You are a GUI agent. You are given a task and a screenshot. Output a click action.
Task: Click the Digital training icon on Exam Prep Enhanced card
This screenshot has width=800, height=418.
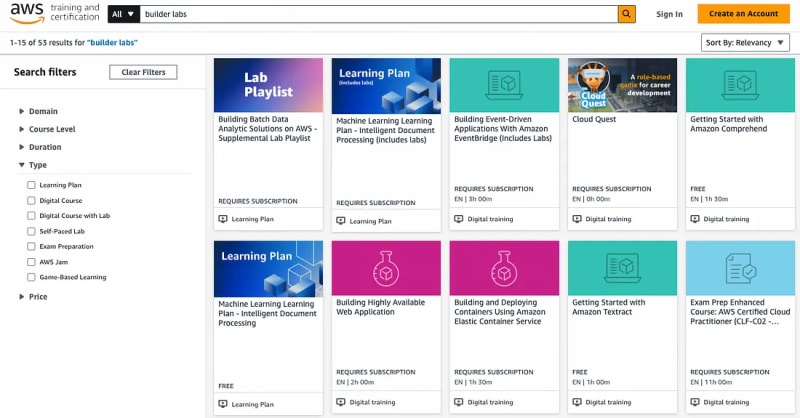click(695, 402)
